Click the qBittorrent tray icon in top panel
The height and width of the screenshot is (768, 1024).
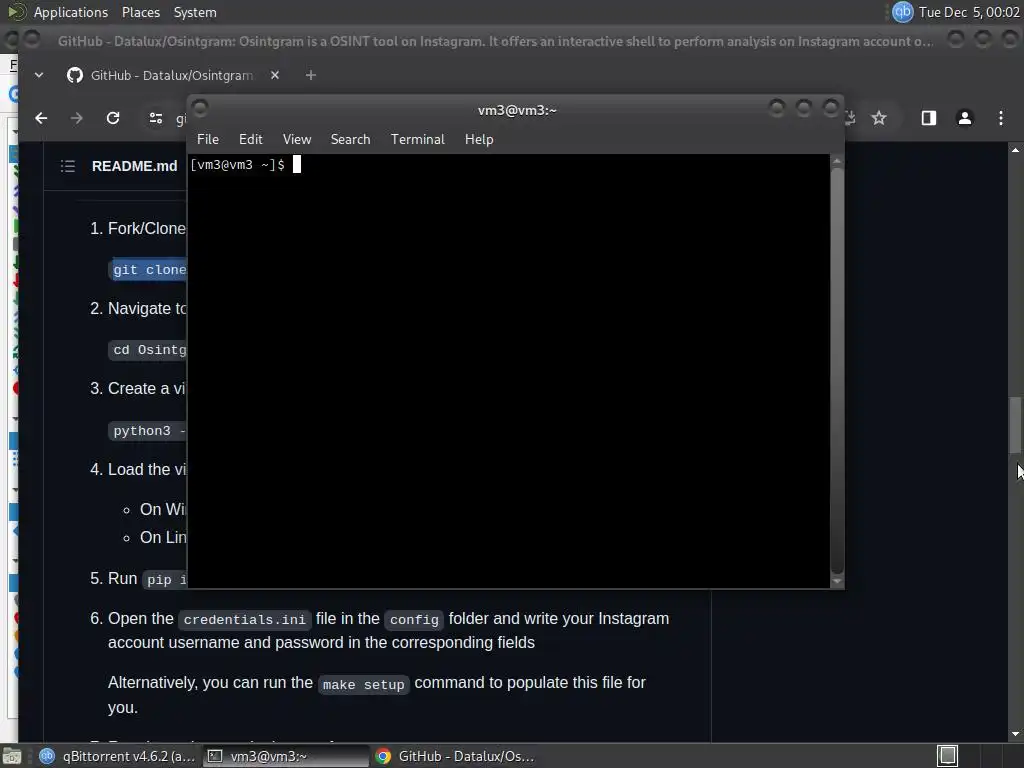point(902,12)
